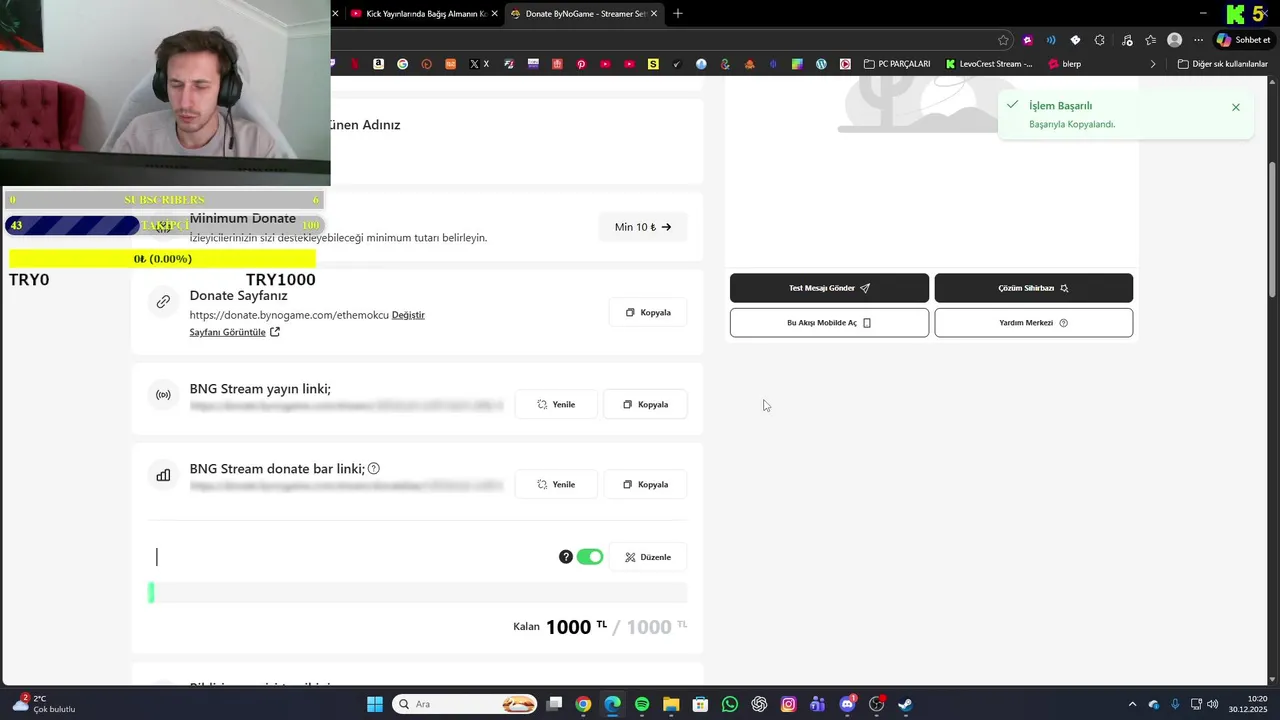Open File Explorer from the taskbar

671,704
